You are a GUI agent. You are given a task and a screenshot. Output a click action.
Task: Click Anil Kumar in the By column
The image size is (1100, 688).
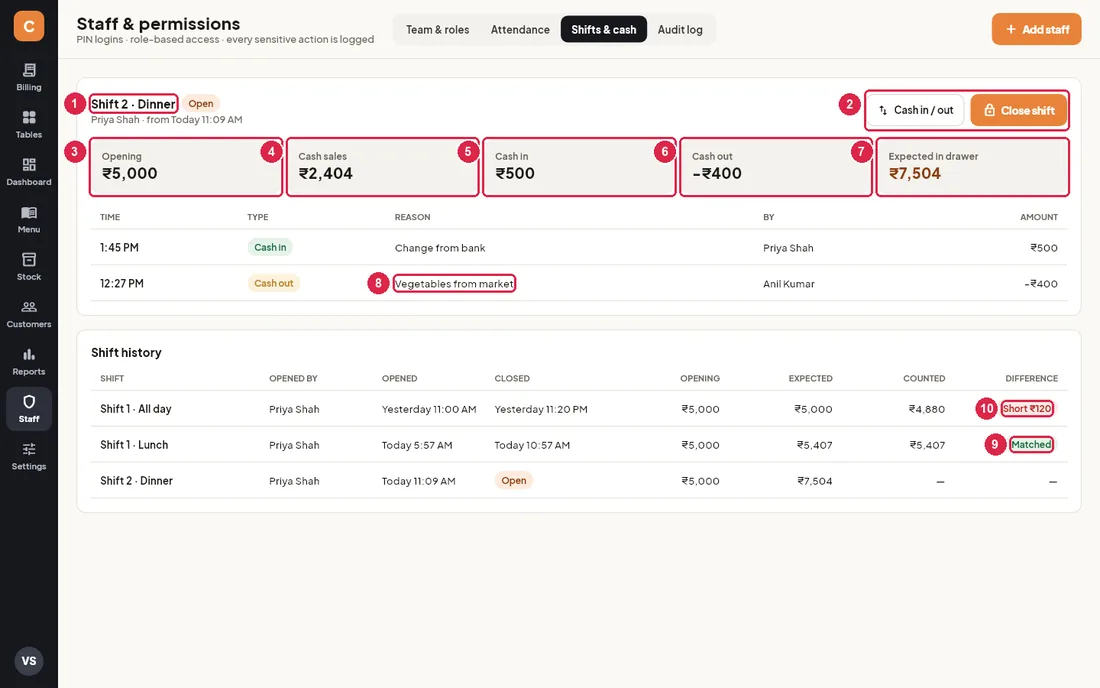[789, 284]
